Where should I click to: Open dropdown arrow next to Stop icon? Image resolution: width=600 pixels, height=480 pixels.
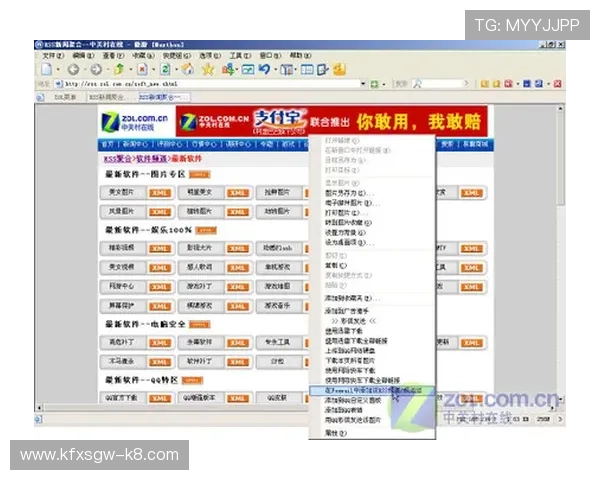point(153,70)
